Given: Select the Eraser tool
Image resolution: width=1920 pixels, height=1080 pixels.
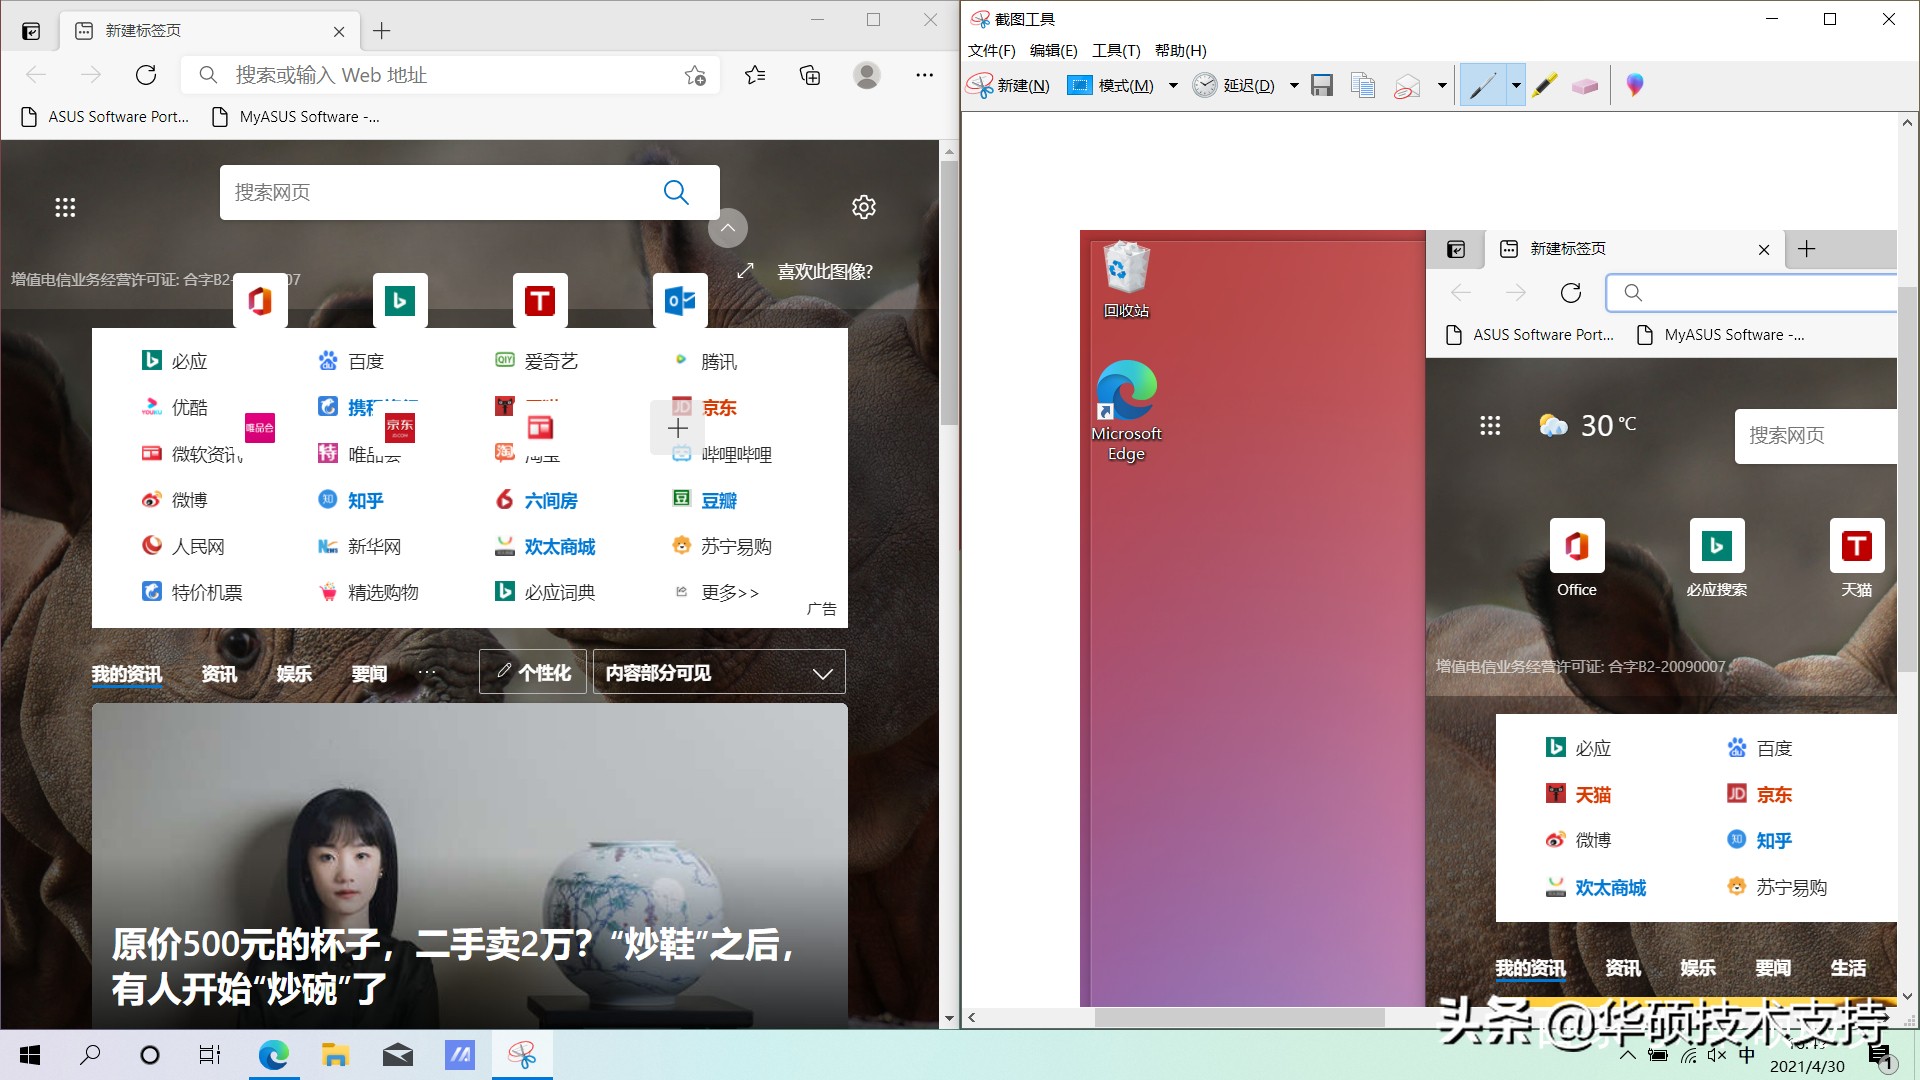Looking at the screenshot, I should [x=1585, y=85].
